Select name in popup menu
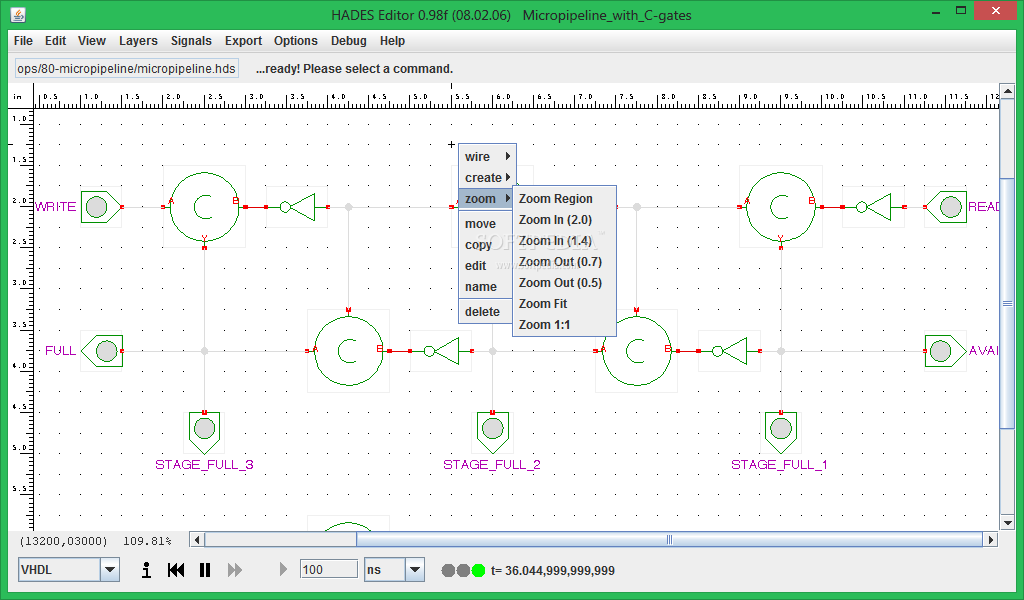1024x600 pixels. pos(485,287)
